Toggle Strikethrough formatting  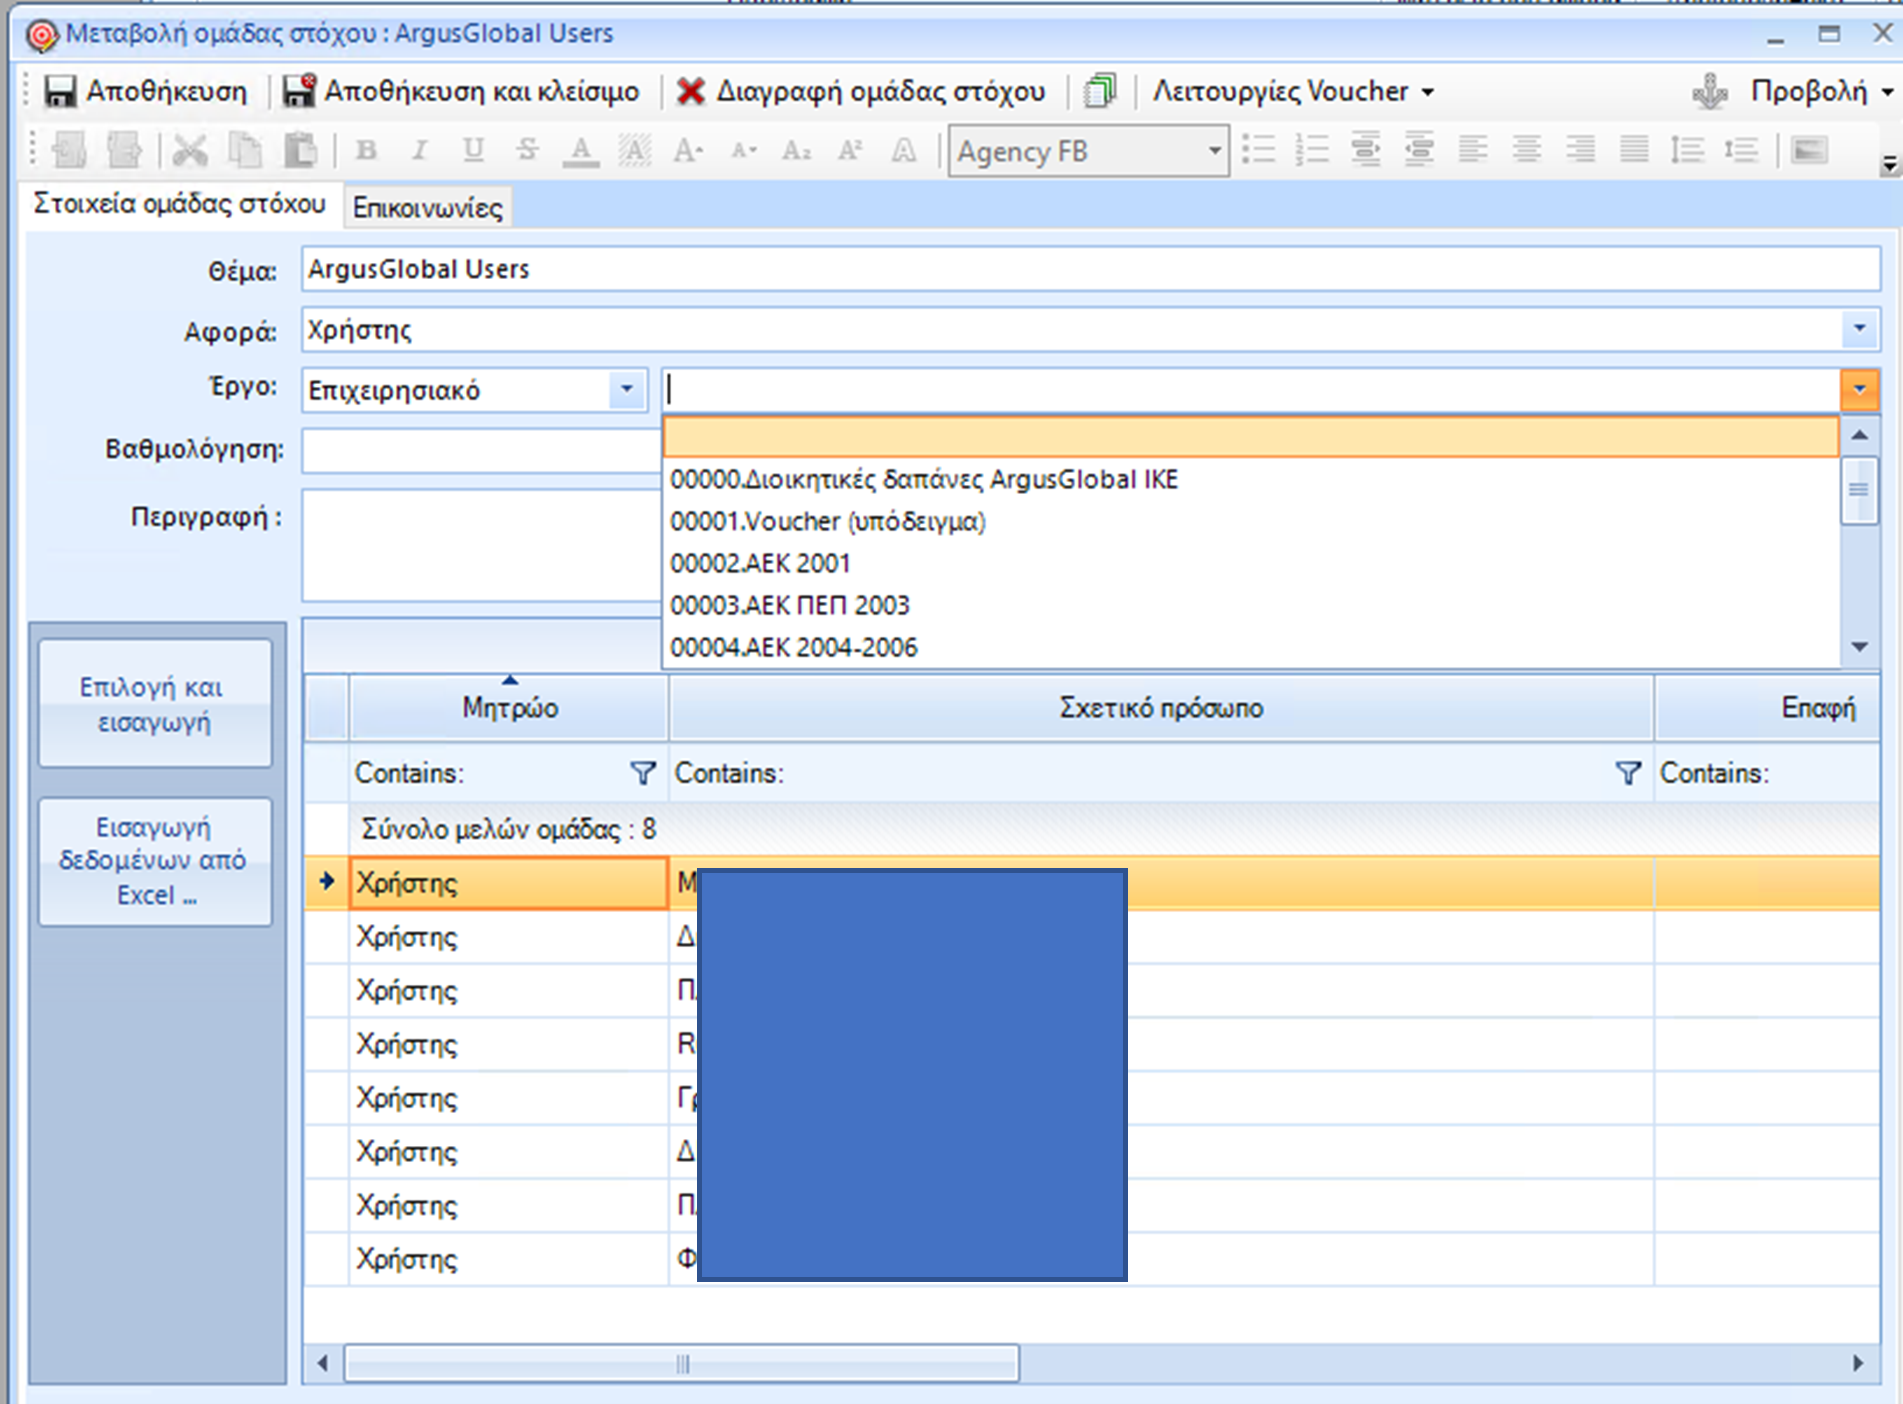(x=527, y=151)
